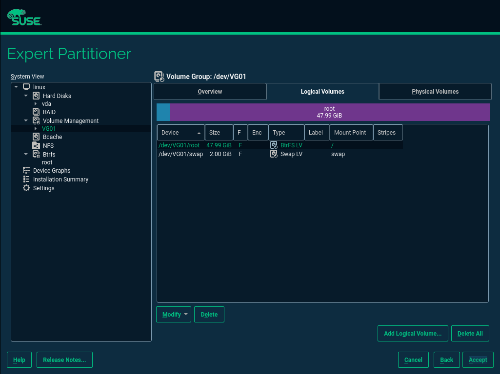The width and height of the screenshot is (500, 374).
Task: Select the Logical Volumes tab
Action: [322, 92]
